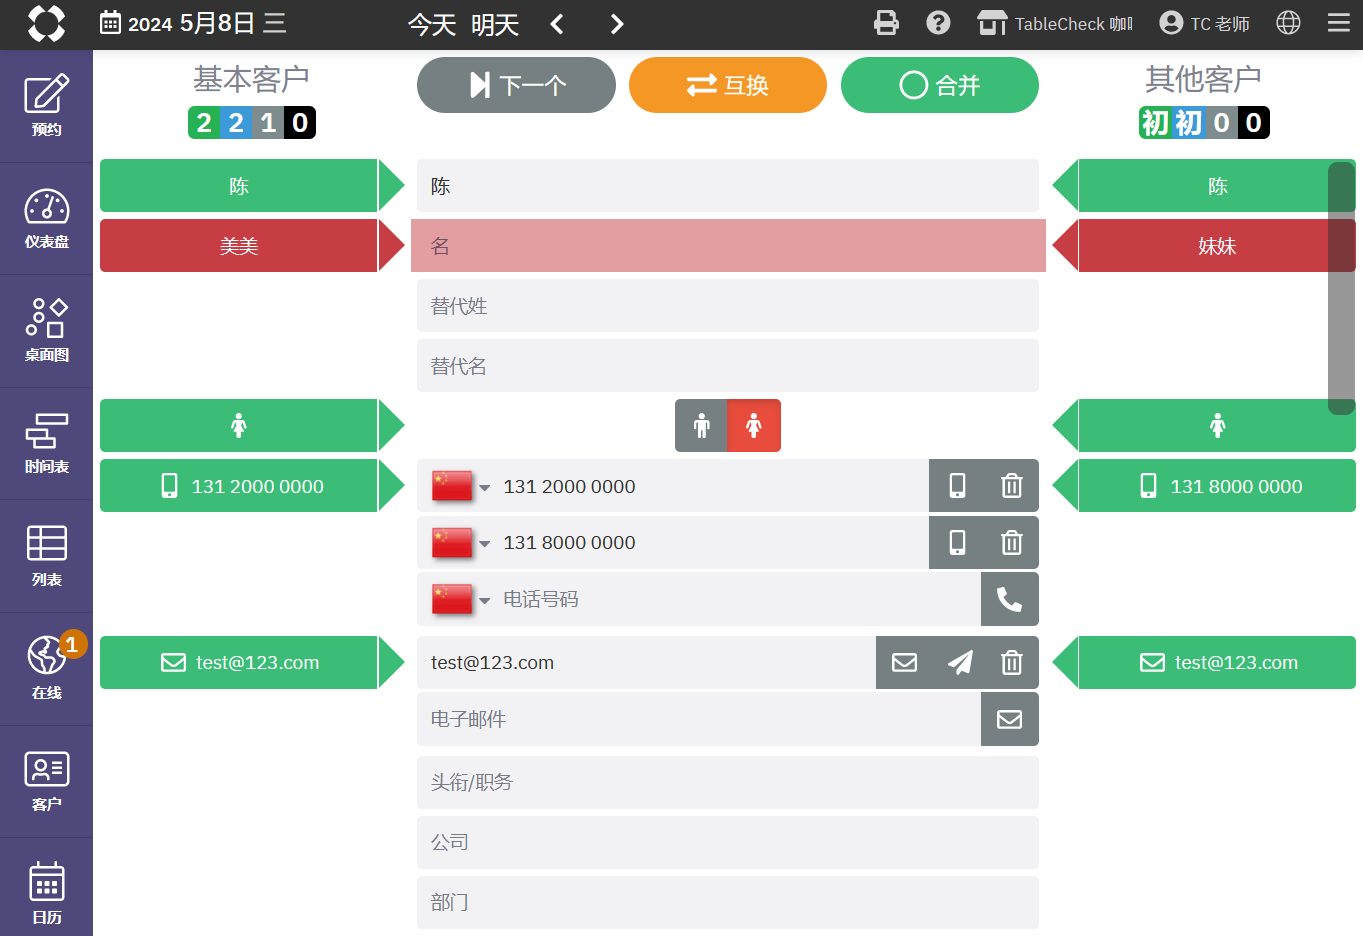
Task: Open the 桌面图 floor plan sidebar icon
Action: point(46,331)
